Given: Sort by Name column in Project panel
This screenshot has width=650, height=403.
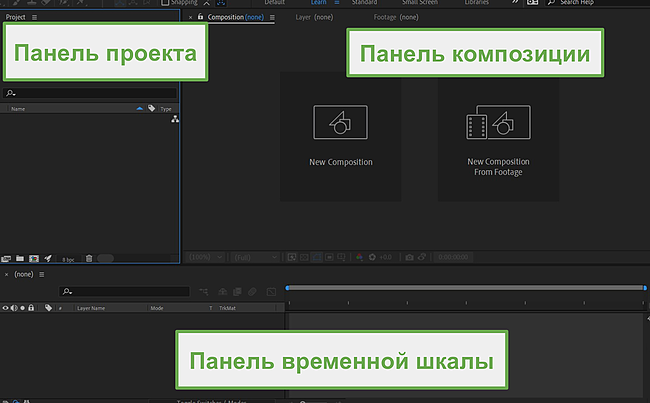Looking at the screenshot, I should (x=18, y=109).
